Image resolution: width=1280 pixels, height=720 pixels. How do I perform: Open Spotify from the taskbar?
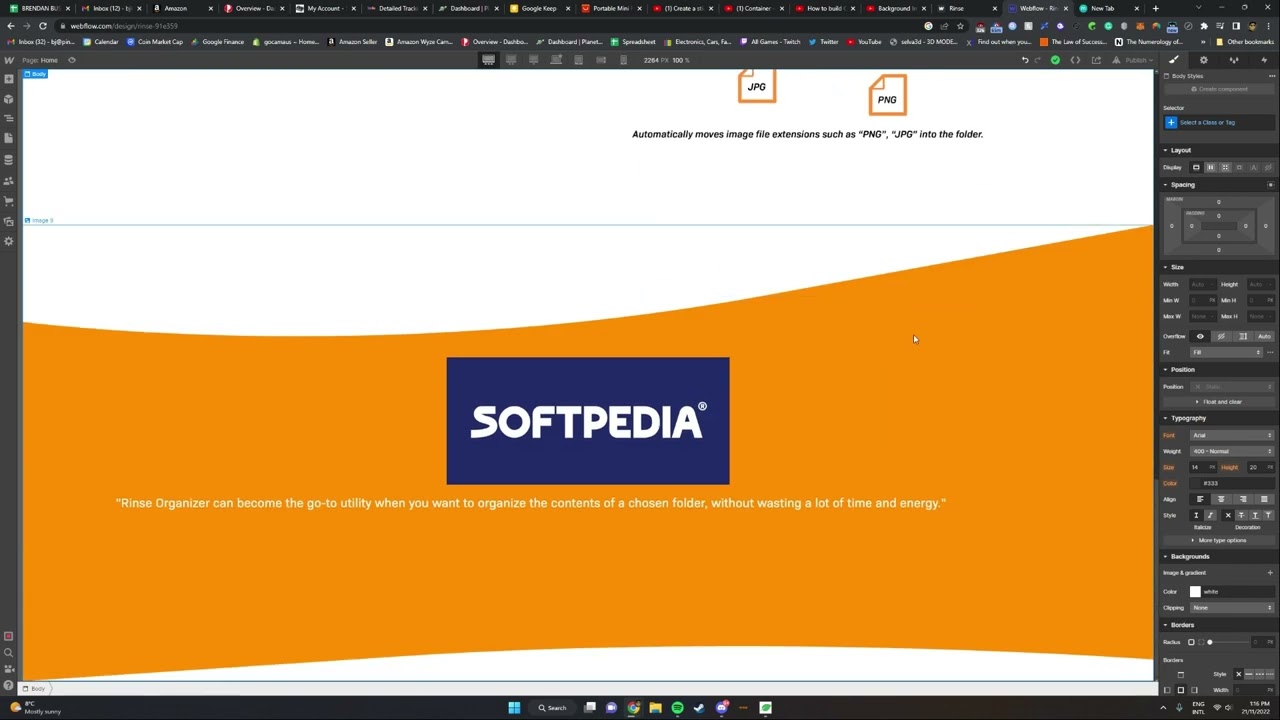(677, 708)
